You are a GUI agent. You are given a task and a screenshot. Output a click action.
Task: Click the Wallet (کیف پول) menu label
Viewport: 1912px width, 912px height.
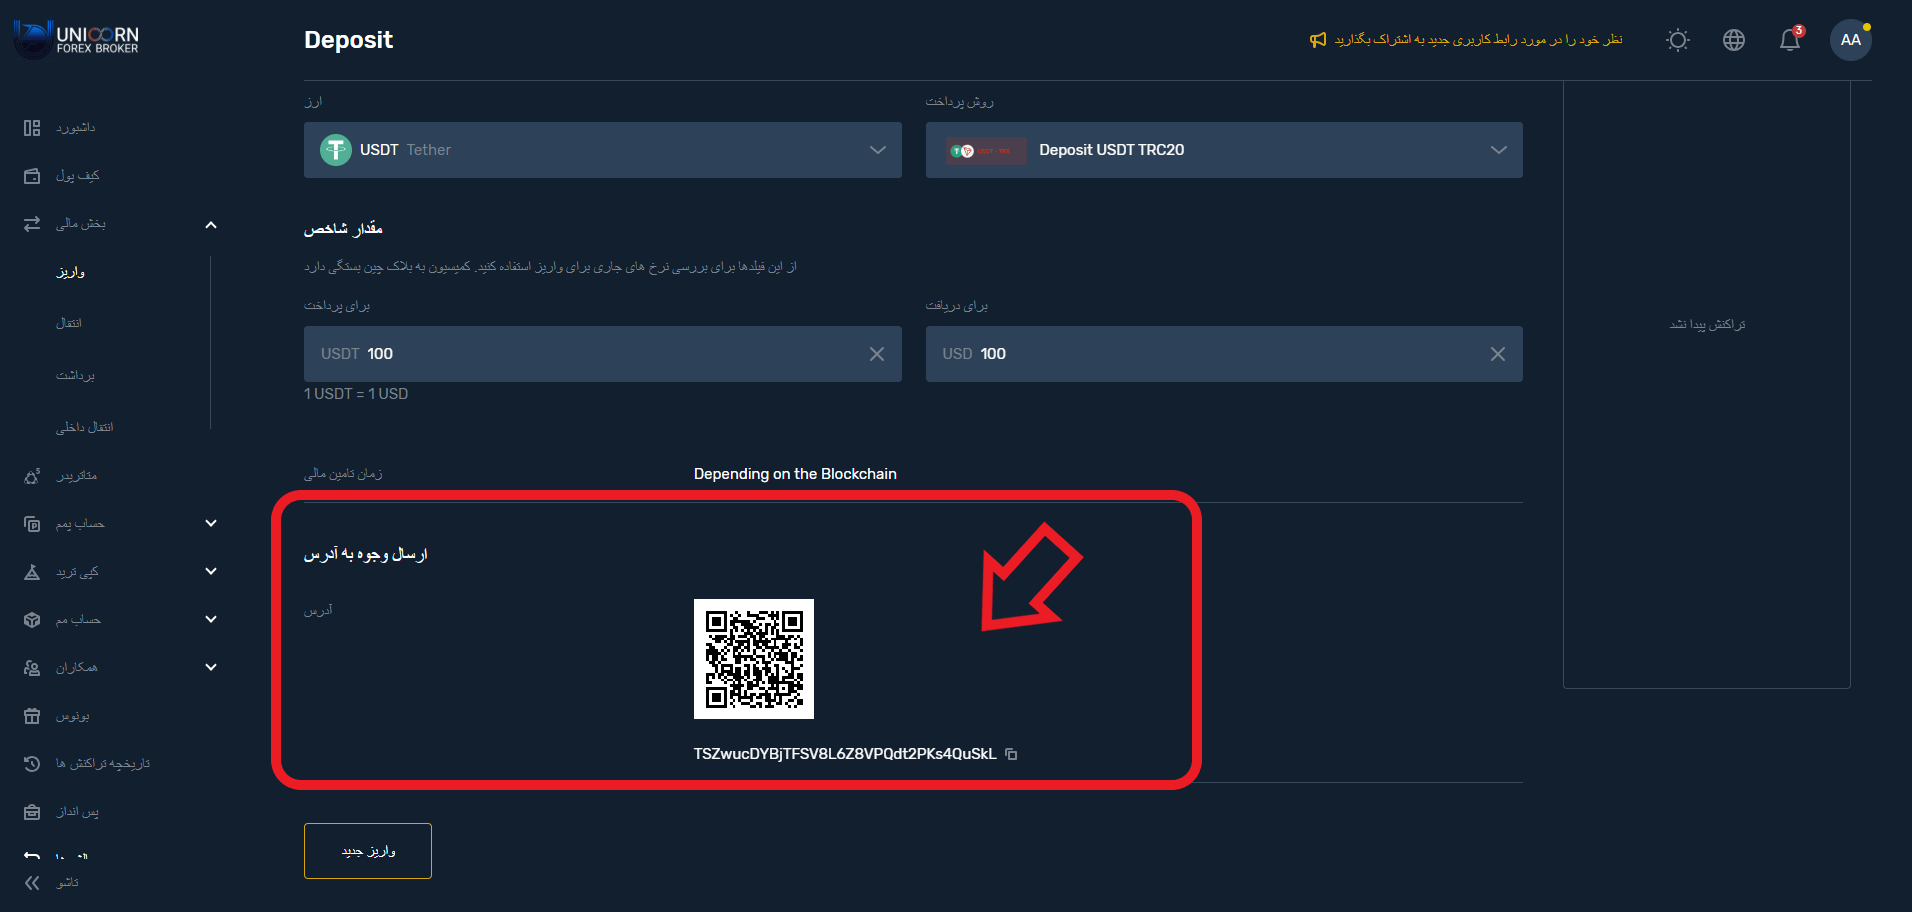pyautogui.click(x=78, y=176)
